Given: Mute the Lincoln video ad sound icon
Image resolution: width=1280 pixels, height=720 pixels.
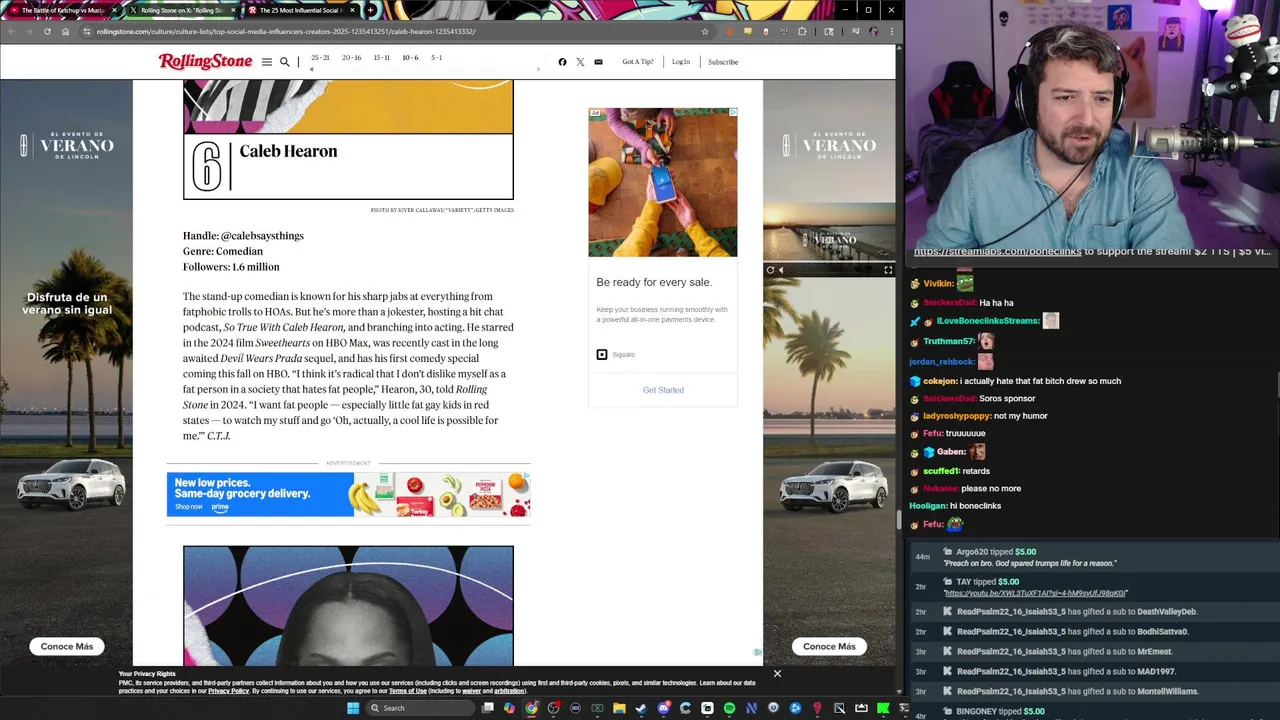Looking at the screenshot, I should pos(781,270).
